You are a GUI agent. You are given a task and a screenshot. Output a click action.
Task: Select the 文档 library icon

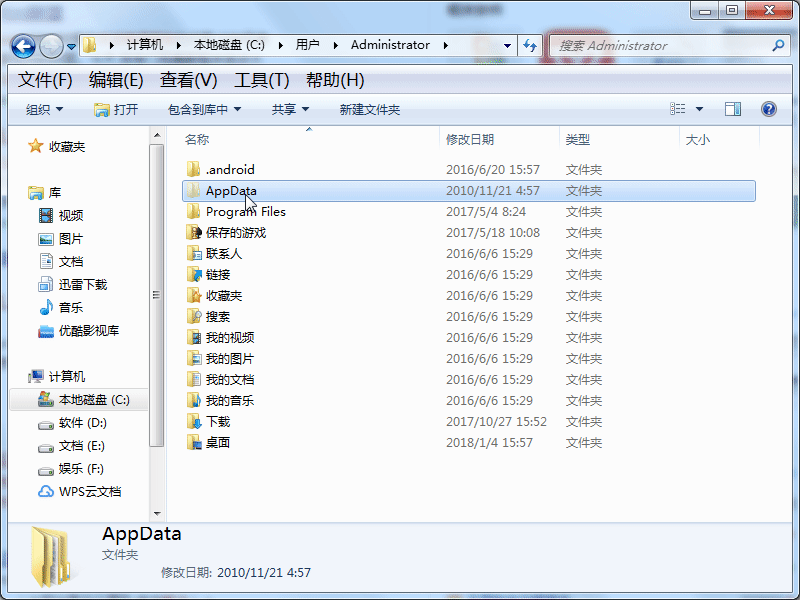(x=46, y=261)
